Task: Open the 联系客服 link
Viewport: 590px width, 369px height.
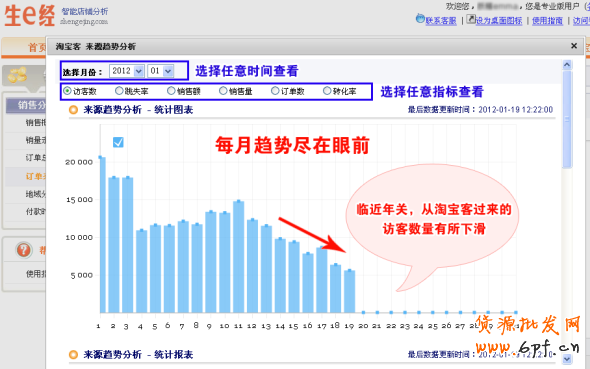Action: (441, 21)
